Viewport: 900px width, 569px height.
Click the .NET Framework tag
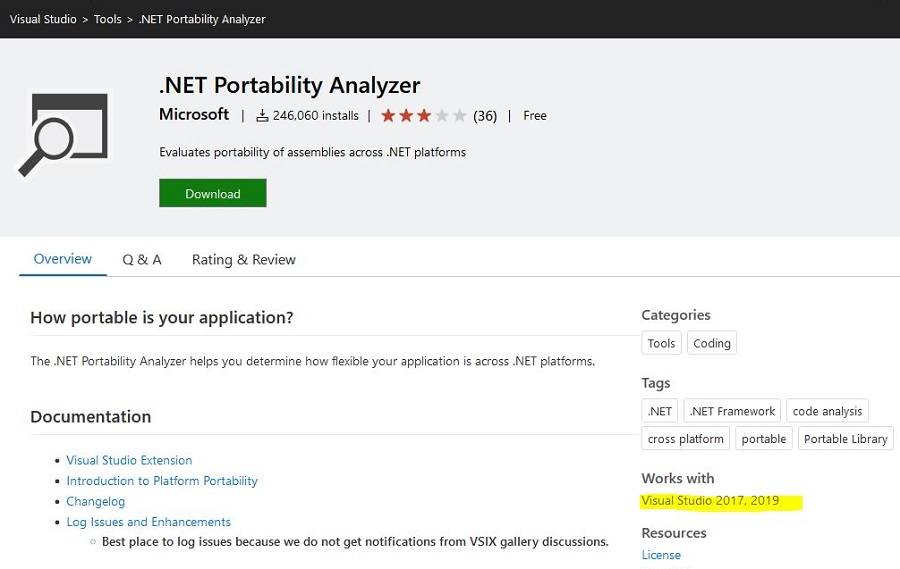(x=732, y=411)
